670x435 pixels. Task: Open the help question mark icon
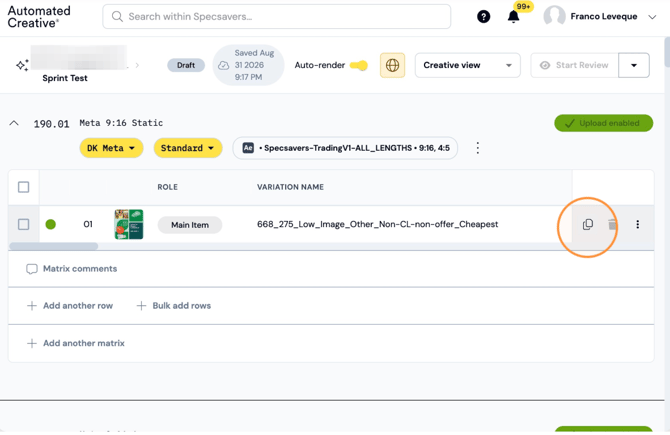[483, 17]
